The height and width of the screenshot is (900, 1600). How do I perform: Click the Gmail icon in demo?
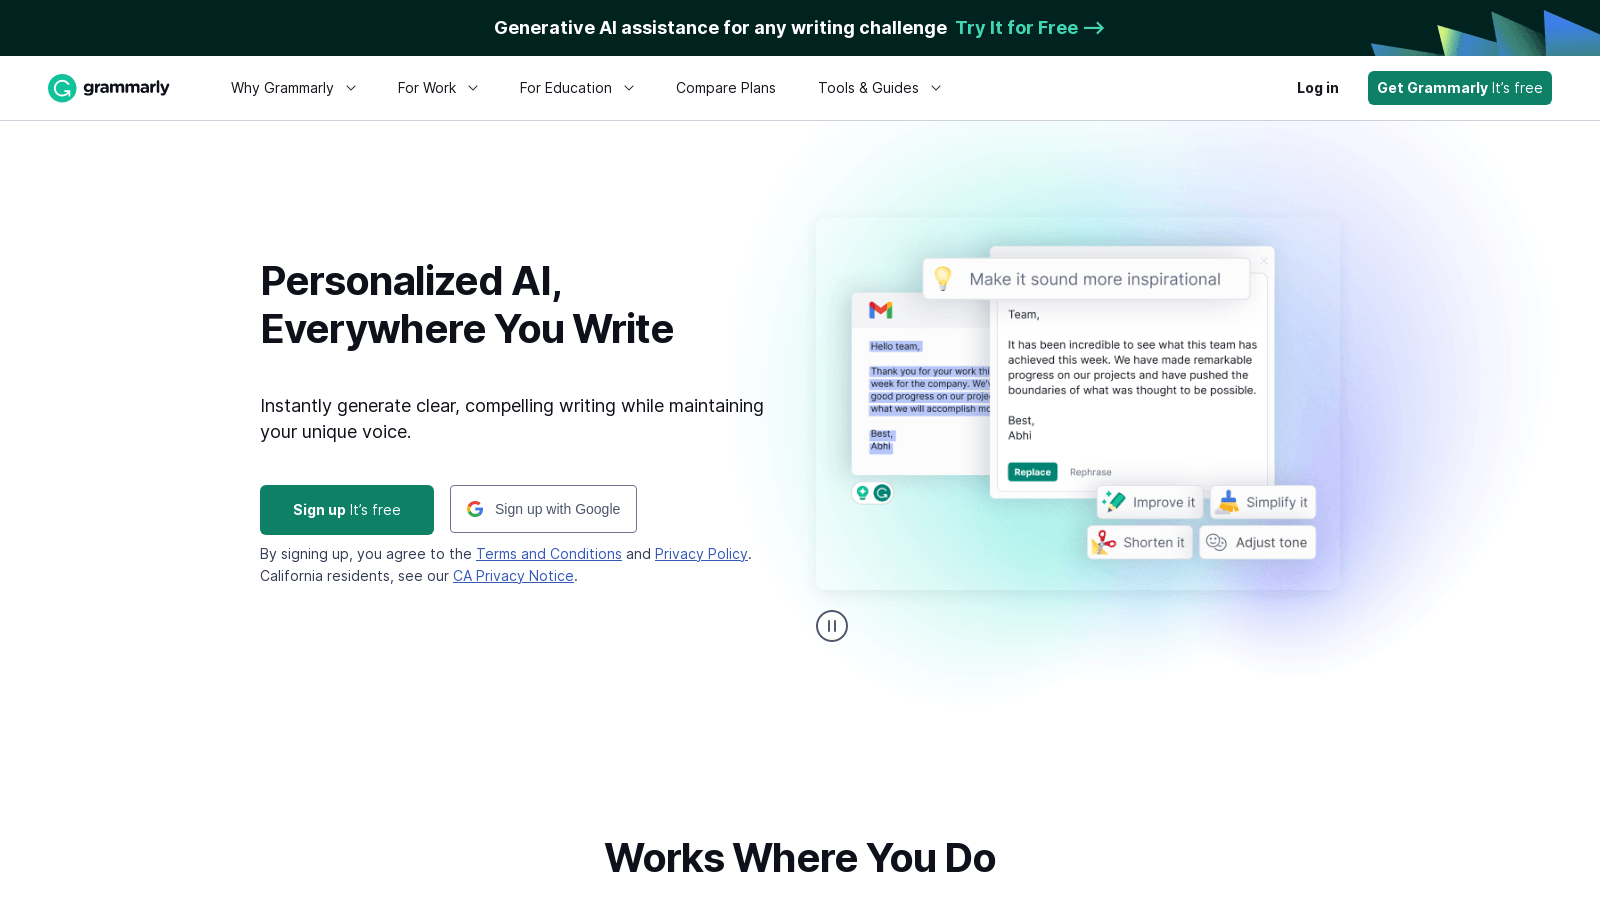pyautogui.click(x=881, y=310)
